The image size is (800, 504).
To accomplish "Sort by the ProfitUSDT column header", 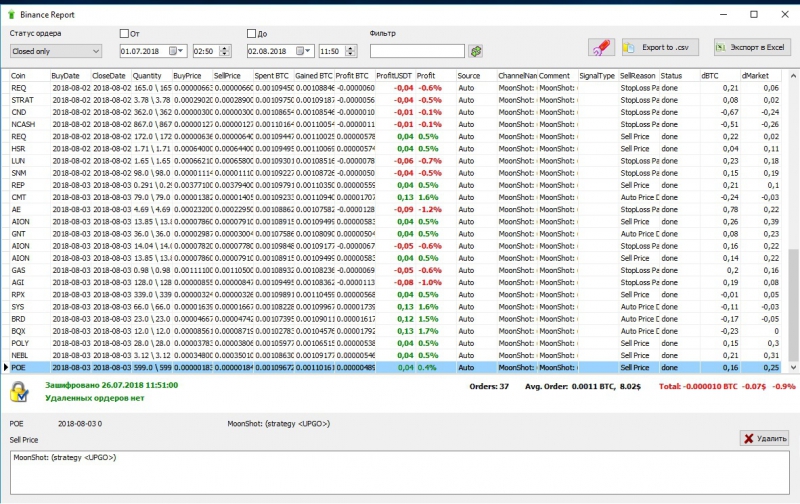I will 394,75.
